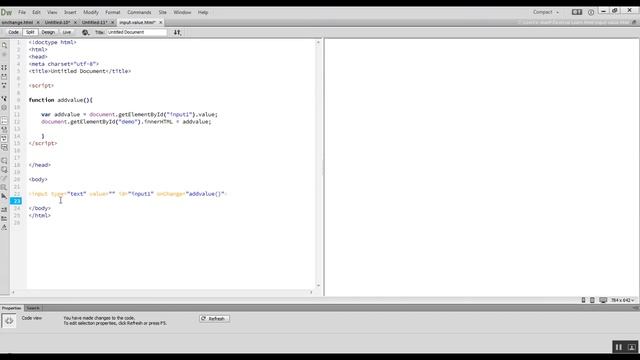Click the Select Parent Tag icon
640x360 pixels.
pos(4,98)
